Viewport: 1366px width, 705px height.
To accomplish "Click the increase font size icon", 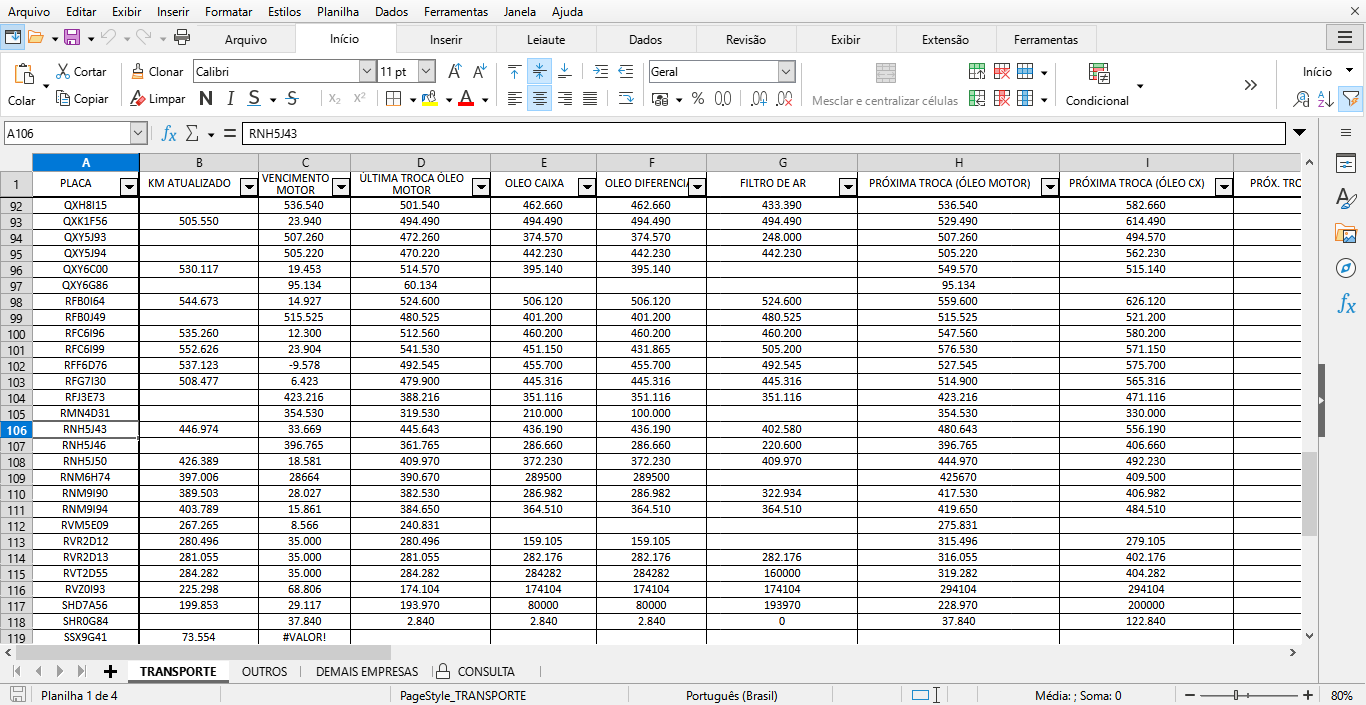I will (455, 72).
